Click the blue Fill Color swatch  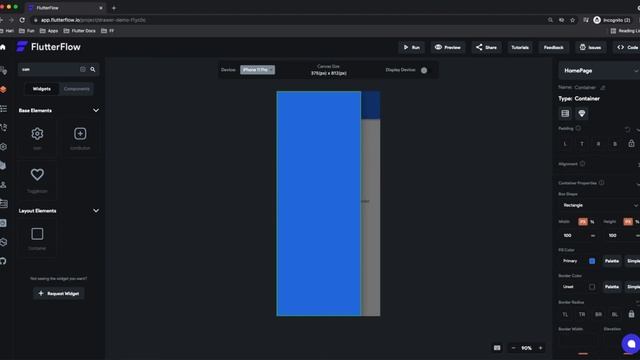592,261
